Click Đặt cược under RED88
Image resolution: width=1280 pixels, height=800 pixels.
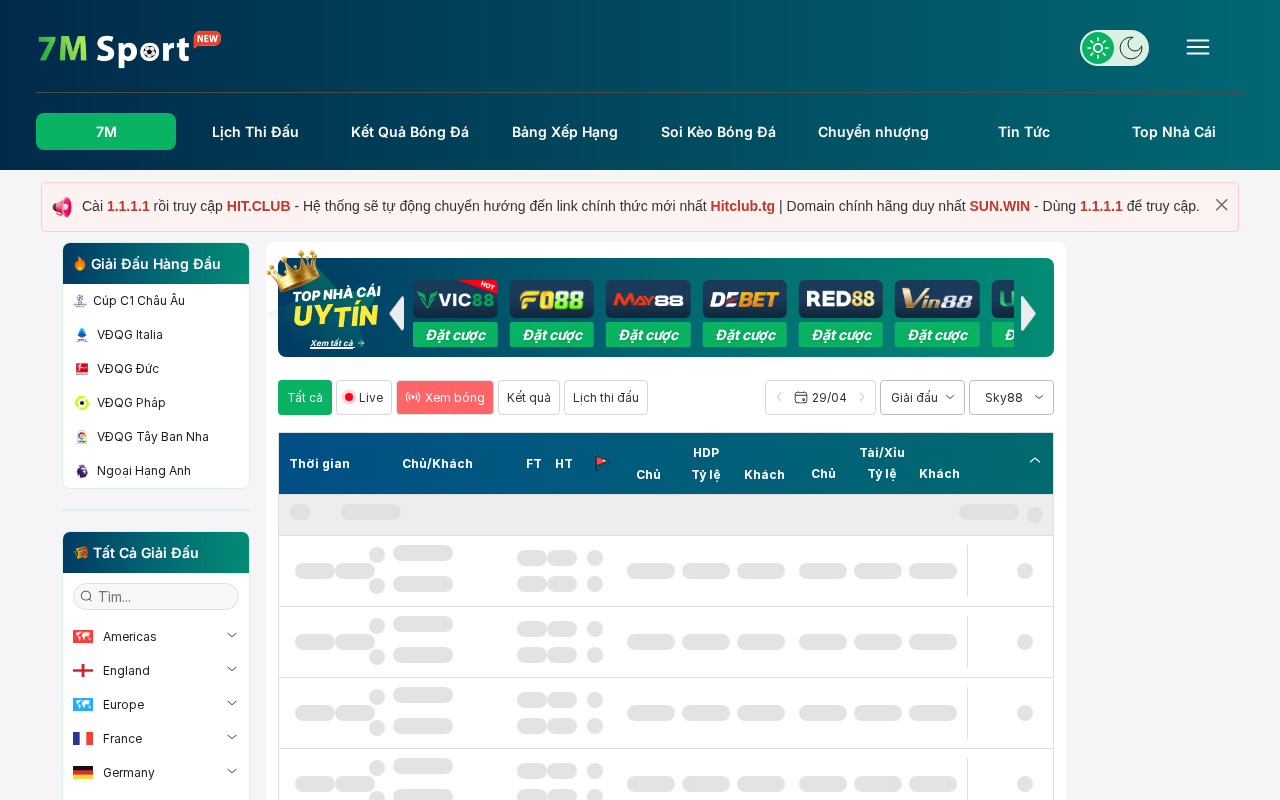point(841,335)
